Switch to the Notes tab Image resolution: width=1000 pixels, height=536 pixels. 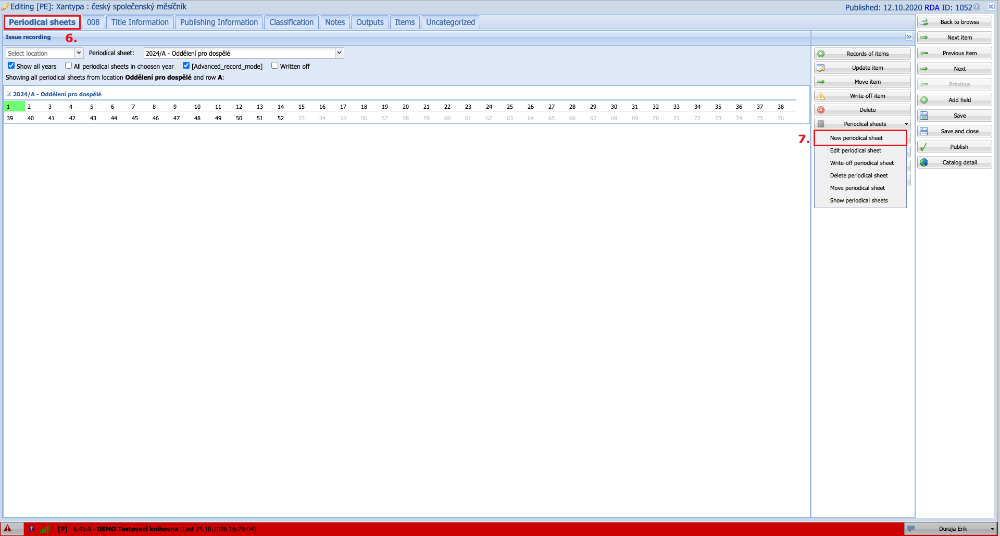click(335, 22)
